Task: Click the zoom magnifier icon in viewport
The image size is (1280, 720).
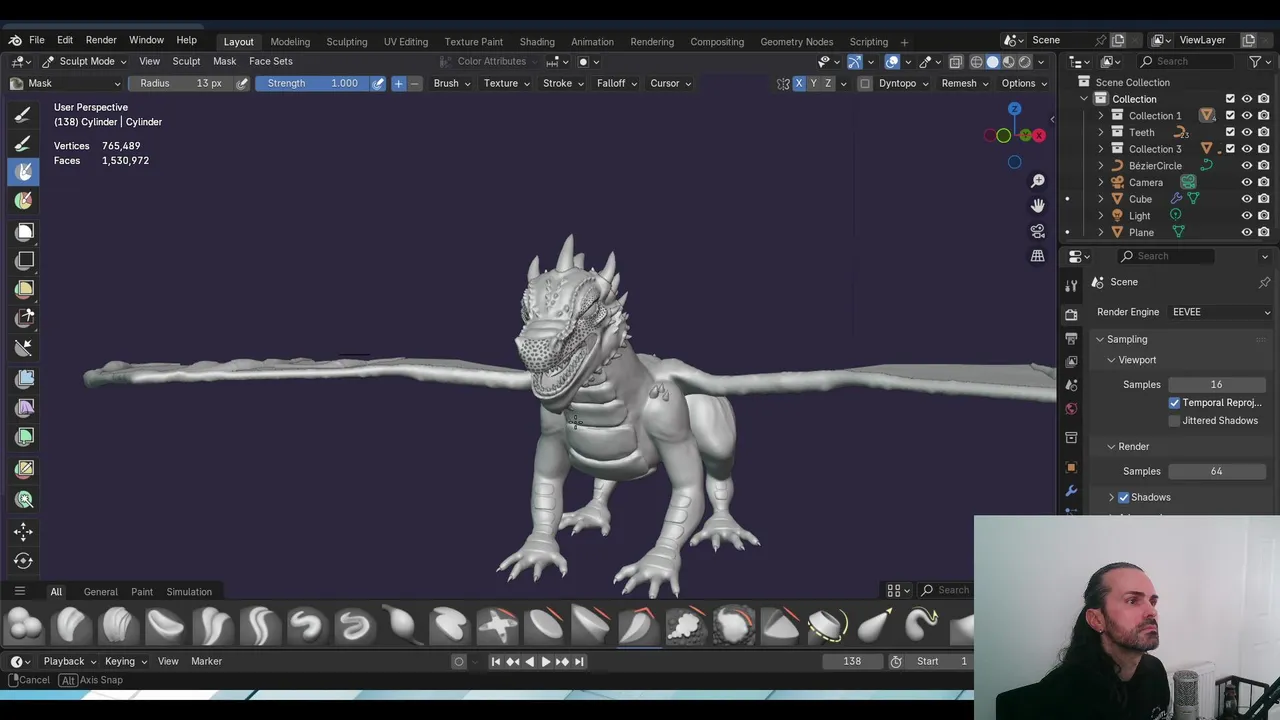Action: click(x=1038, y=181)
